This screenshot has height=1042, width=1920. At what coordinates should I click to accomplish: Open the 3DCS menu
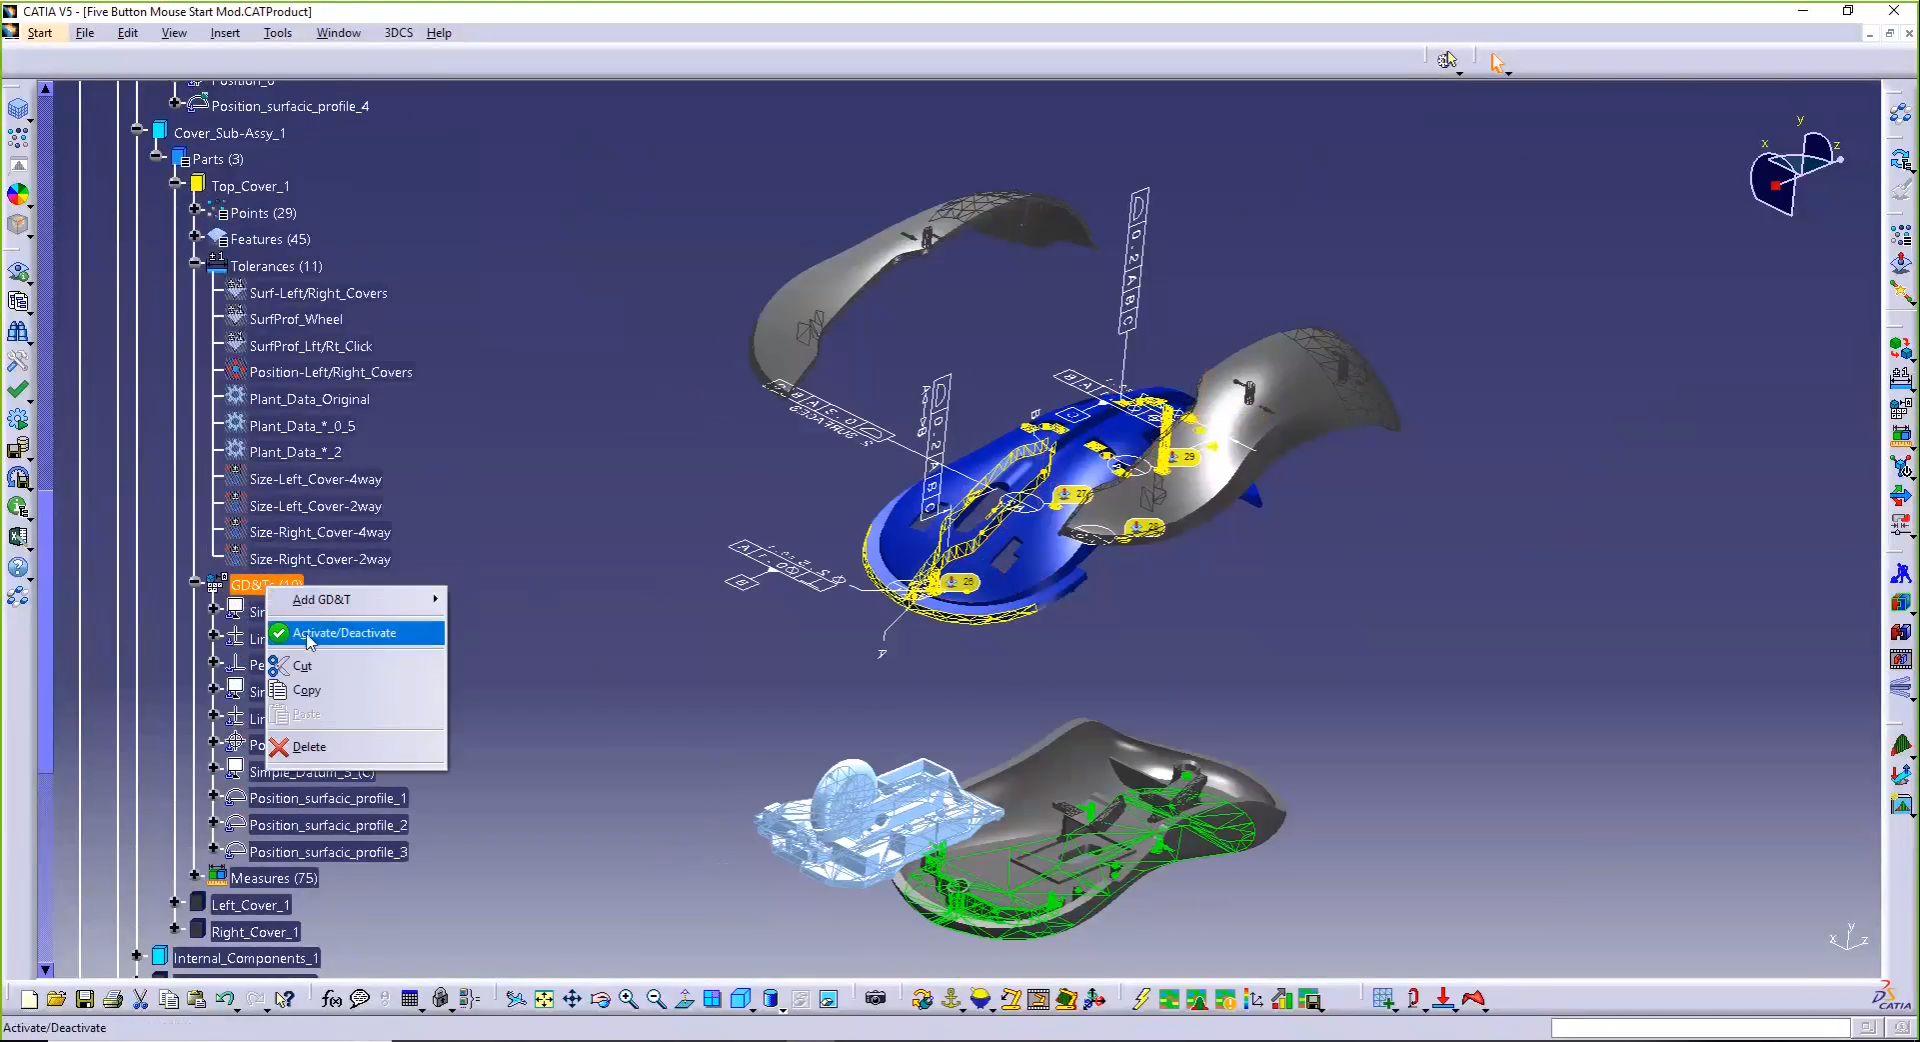(398, 32)
